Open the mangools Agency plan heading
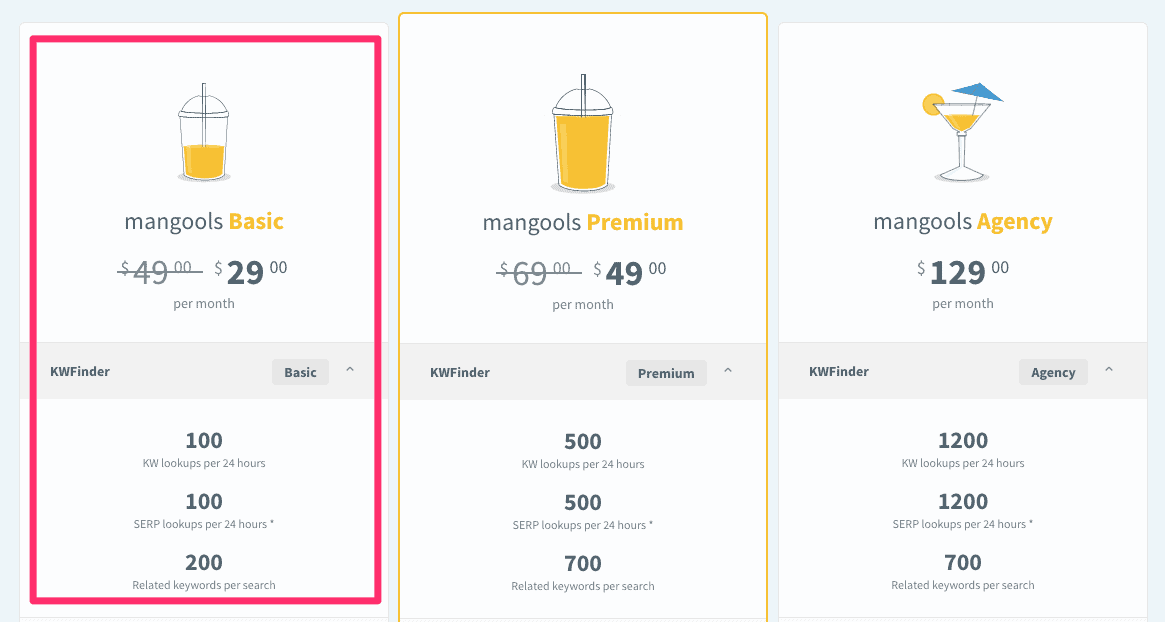 962,221
